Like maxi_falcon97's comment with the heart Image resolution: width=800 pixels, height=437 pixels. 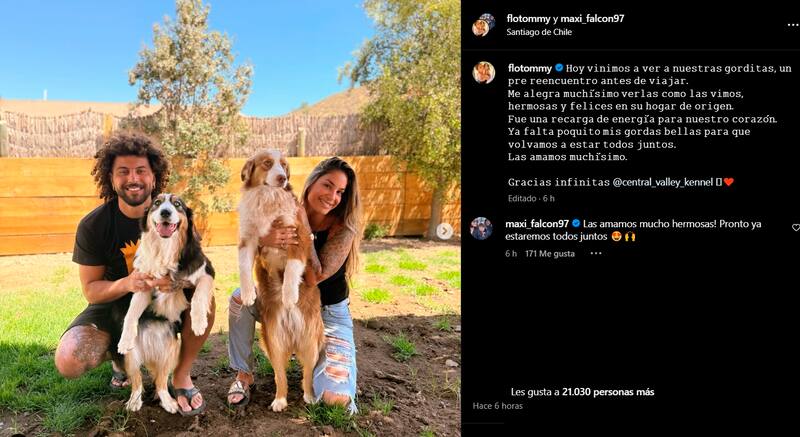(x=795, y=227)
